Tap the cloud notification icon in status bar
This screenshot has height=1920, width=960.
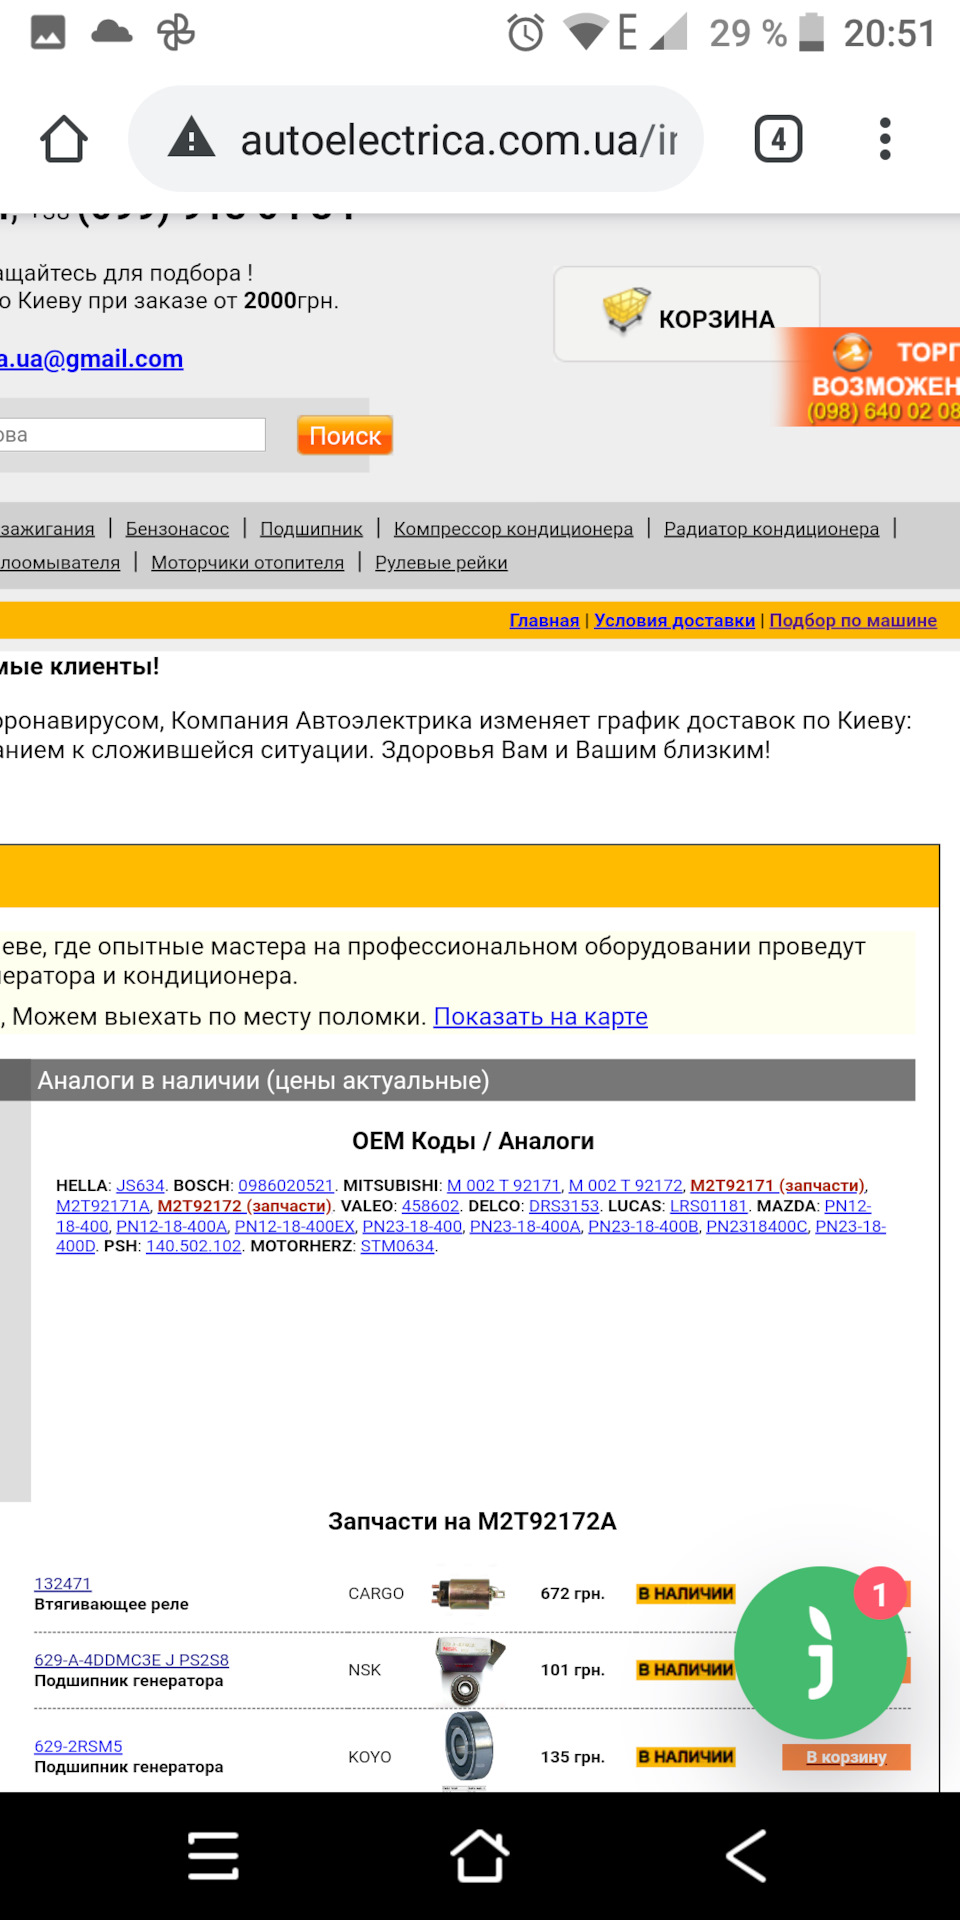click(x=111, y=33)
